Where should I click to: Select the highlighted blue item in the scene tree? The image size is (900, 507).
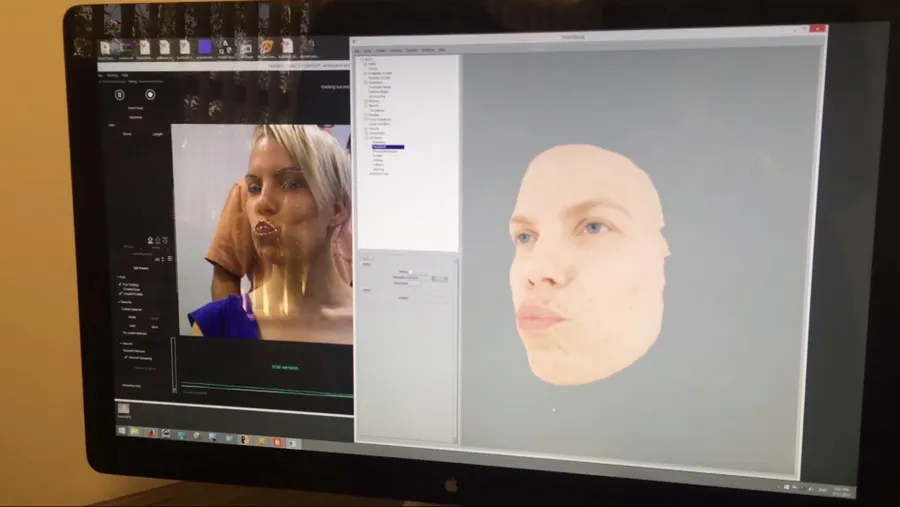coord(387,147)
